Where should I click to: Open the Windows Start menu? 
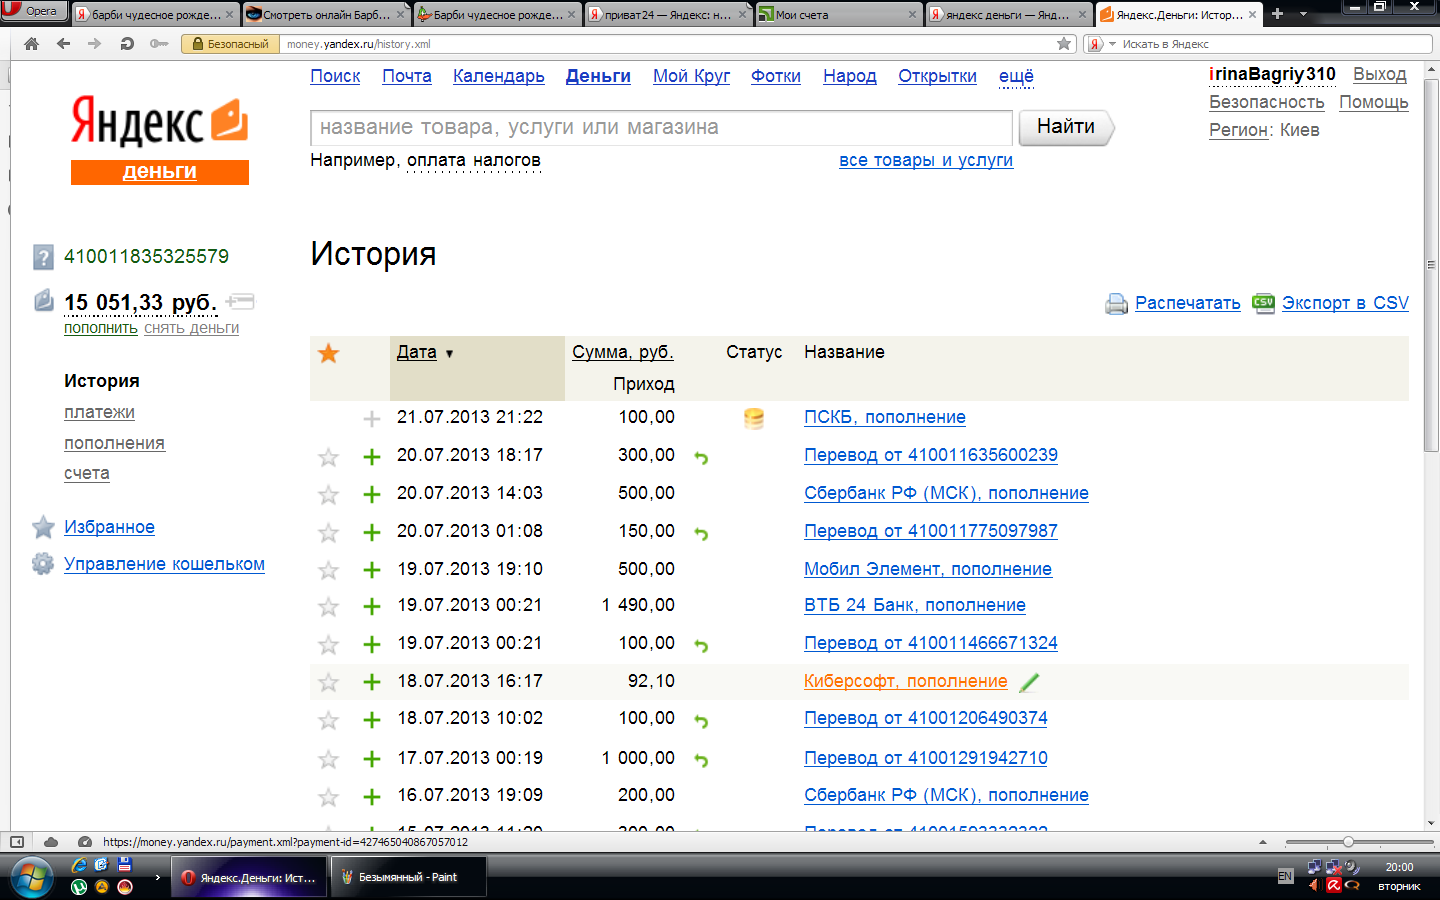tap(32, 878)
